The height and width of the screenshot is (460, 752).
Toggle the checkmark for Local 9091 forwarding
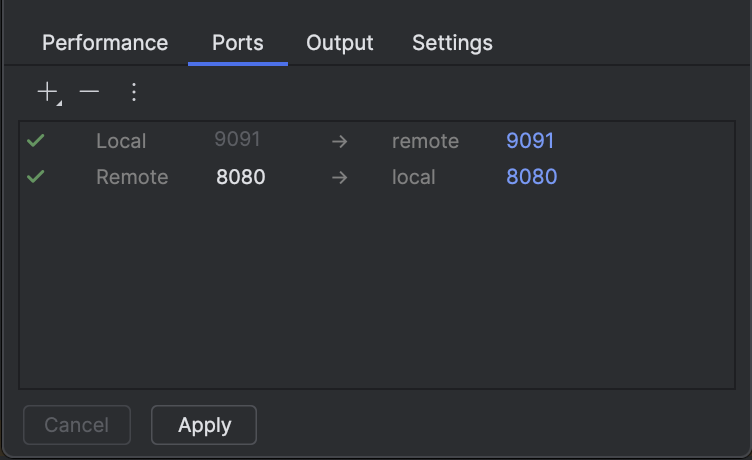click(35, 141)
